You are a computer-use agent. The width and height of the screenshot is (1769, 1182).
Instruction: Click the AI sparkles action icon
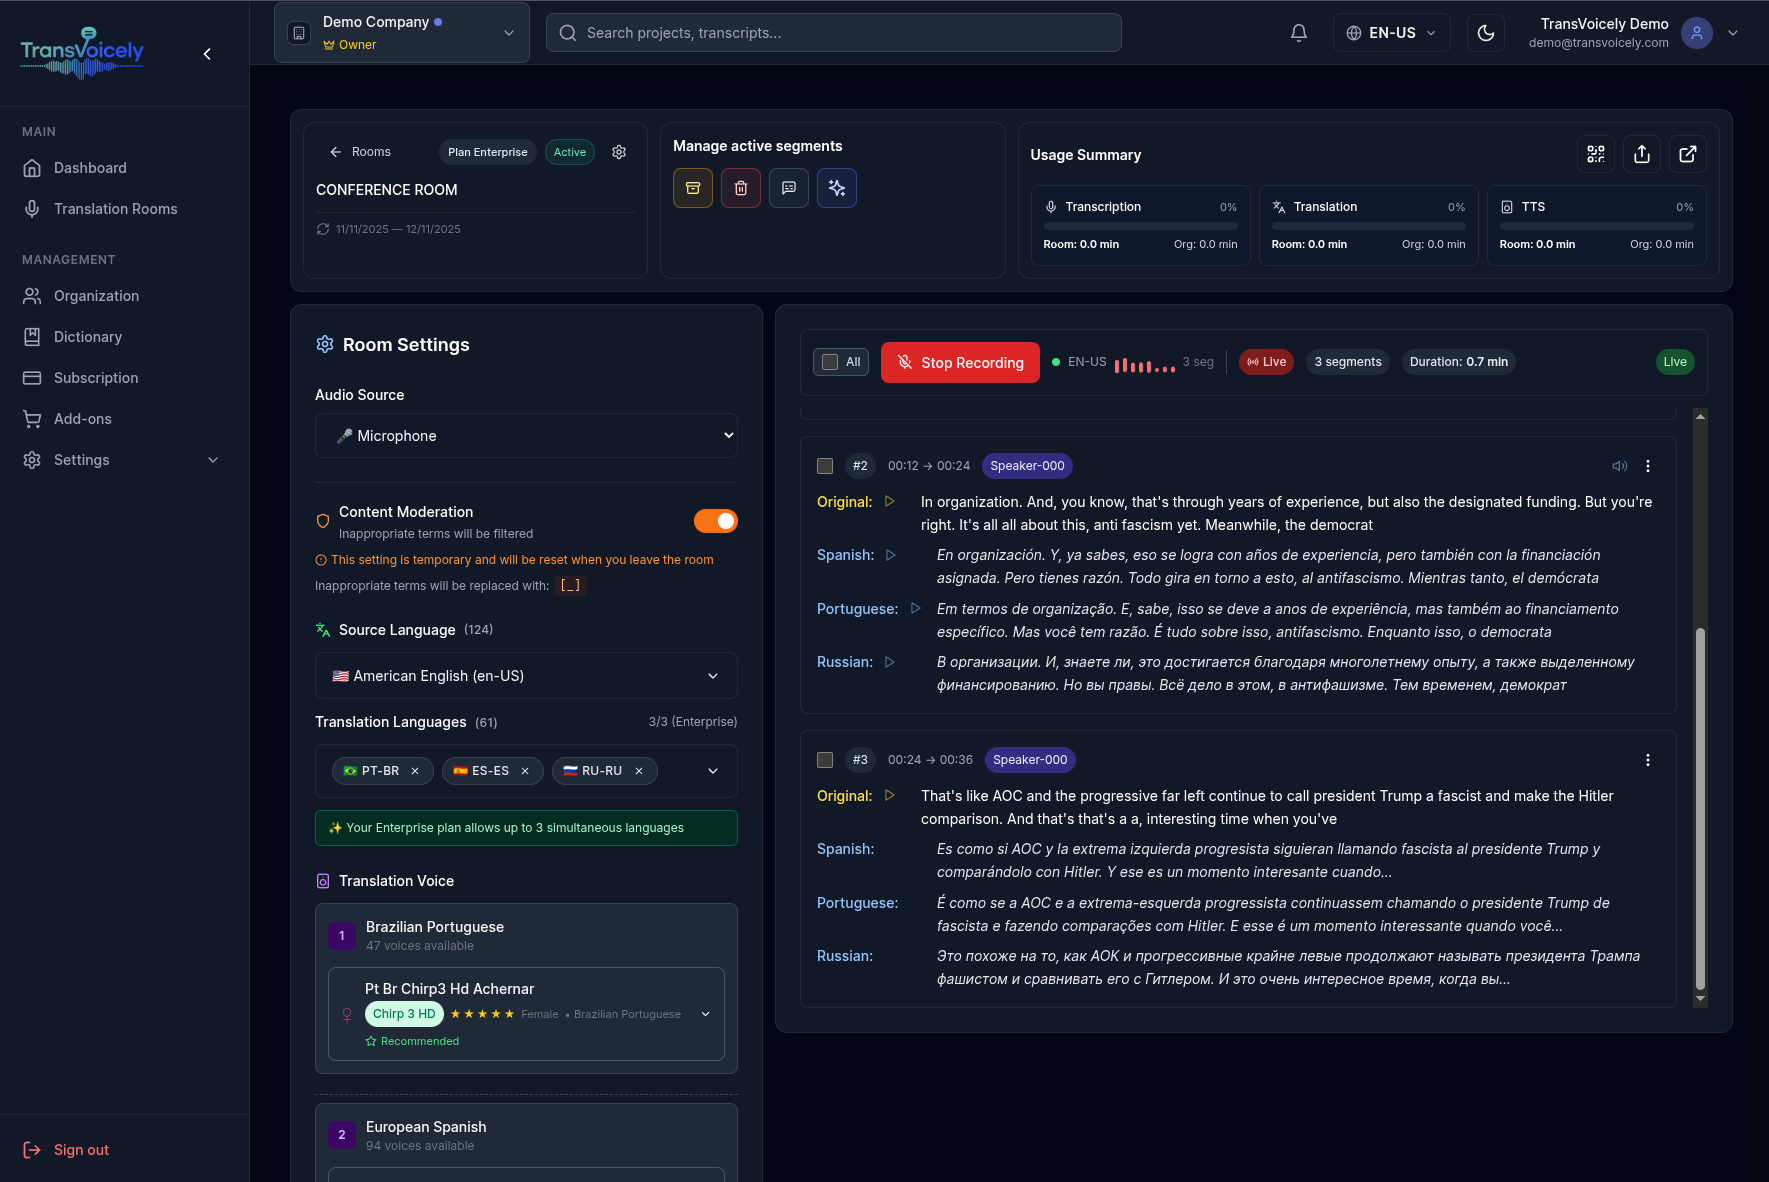[837, 187]
